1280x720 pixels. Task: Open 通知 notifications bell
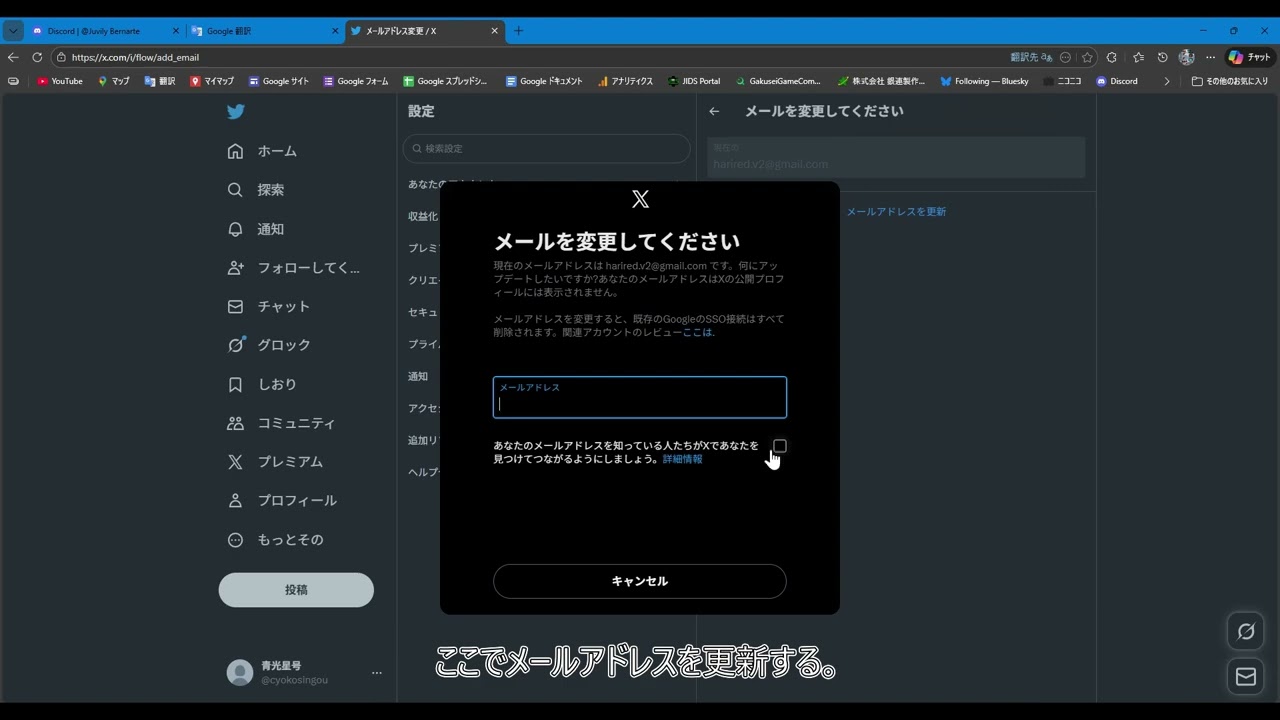tap(256, 229)
